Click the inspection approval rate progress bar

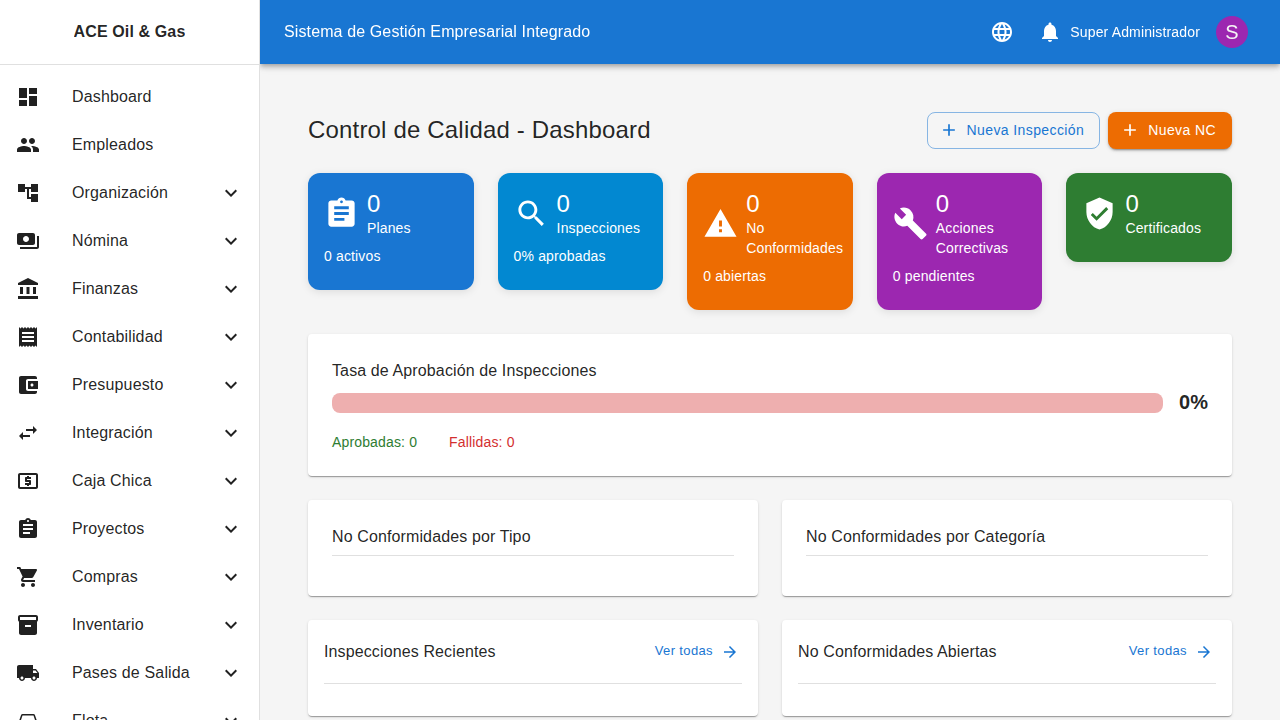coord(747,402)
